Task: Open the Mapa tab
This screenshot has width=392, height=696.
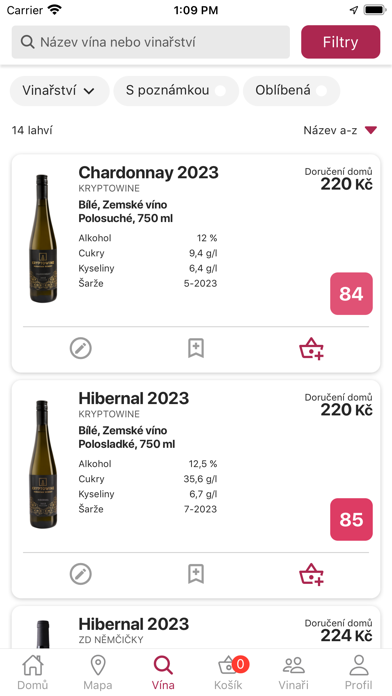Action: click(x=98, y=672)
